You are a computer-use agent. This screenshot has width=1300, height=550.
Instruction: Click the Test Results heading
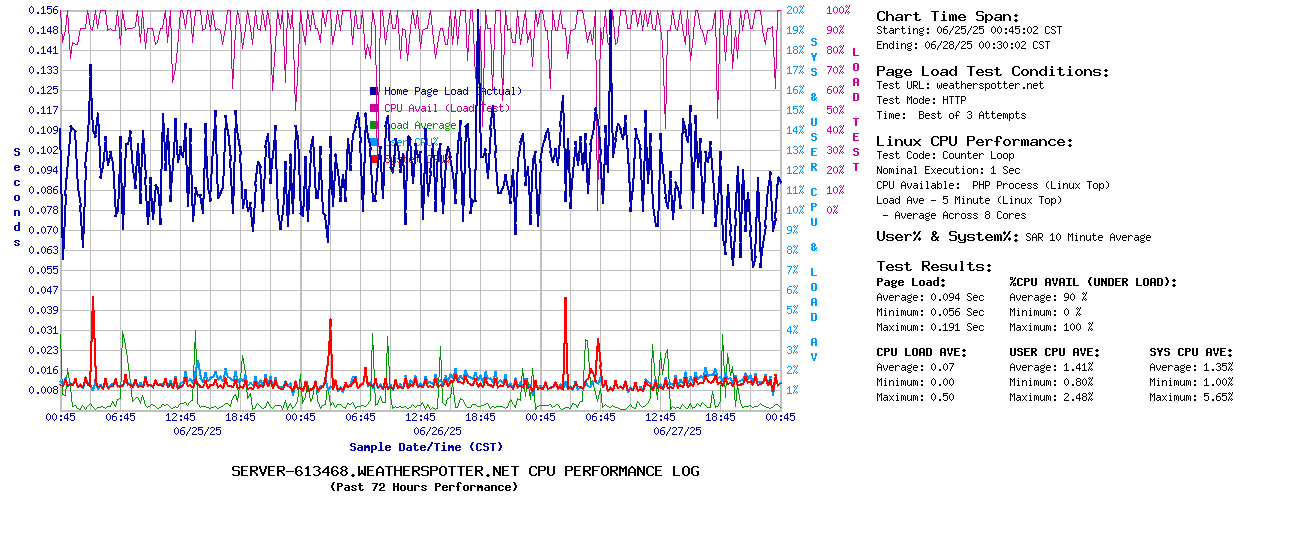[x=934, y=267]
